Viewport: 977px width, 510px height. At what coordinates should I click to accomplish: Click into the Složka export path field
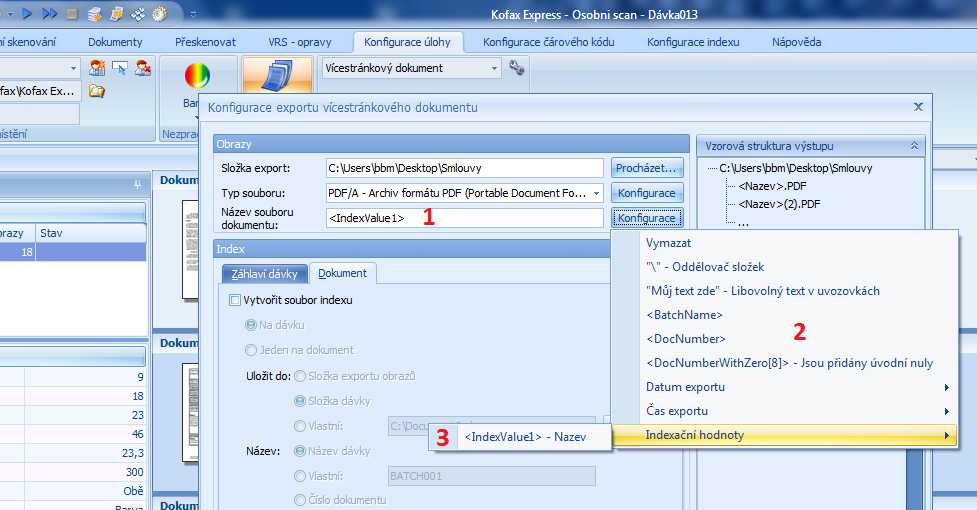coord(465,168)
